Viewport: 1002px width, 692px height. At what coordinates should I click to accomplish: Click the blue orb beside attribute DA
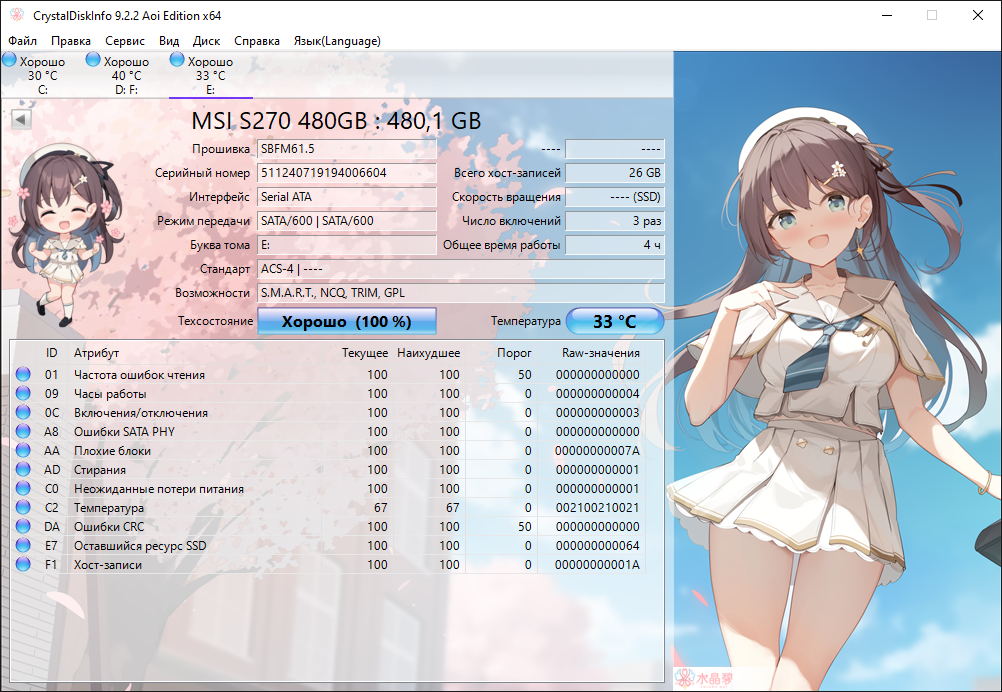pyautogui.click(x=24, y=527)
